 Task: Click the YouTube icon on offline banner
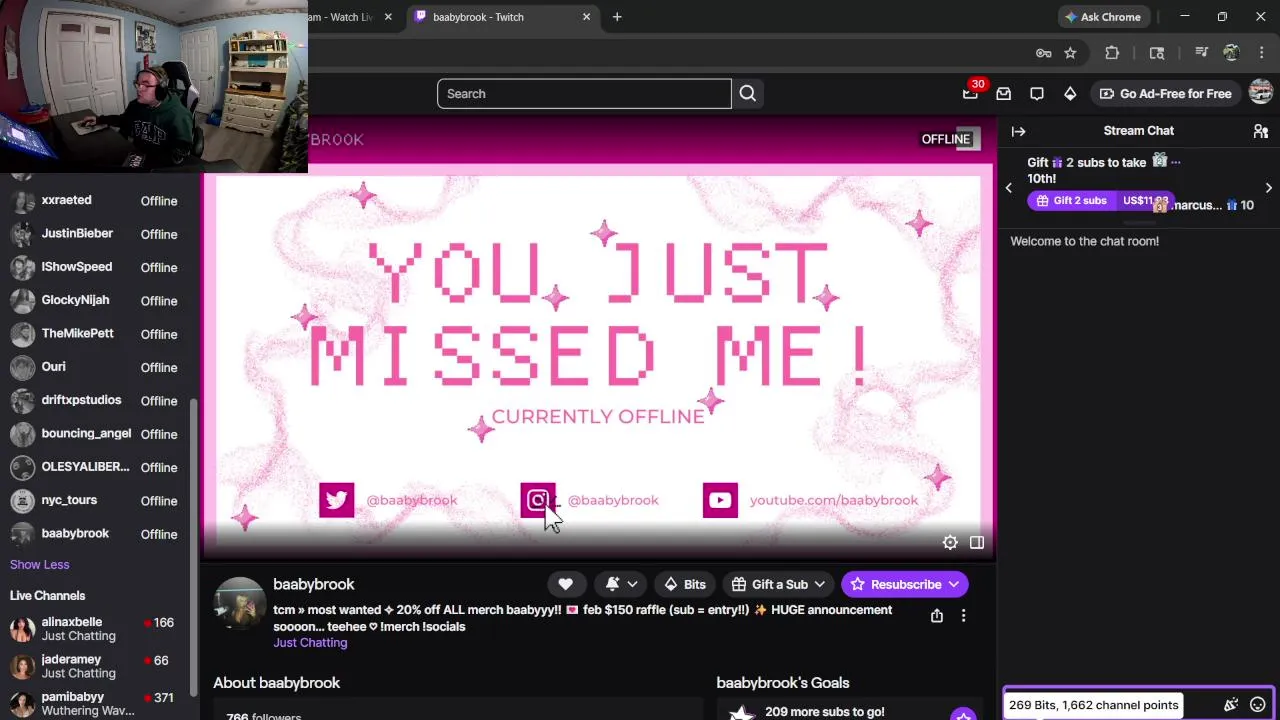(720, 500)
